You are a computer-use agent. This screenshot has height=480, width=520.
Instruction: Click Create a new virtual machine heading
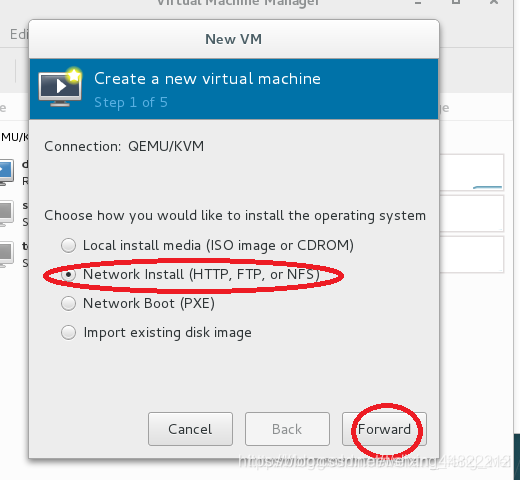(x=207, y=79)
